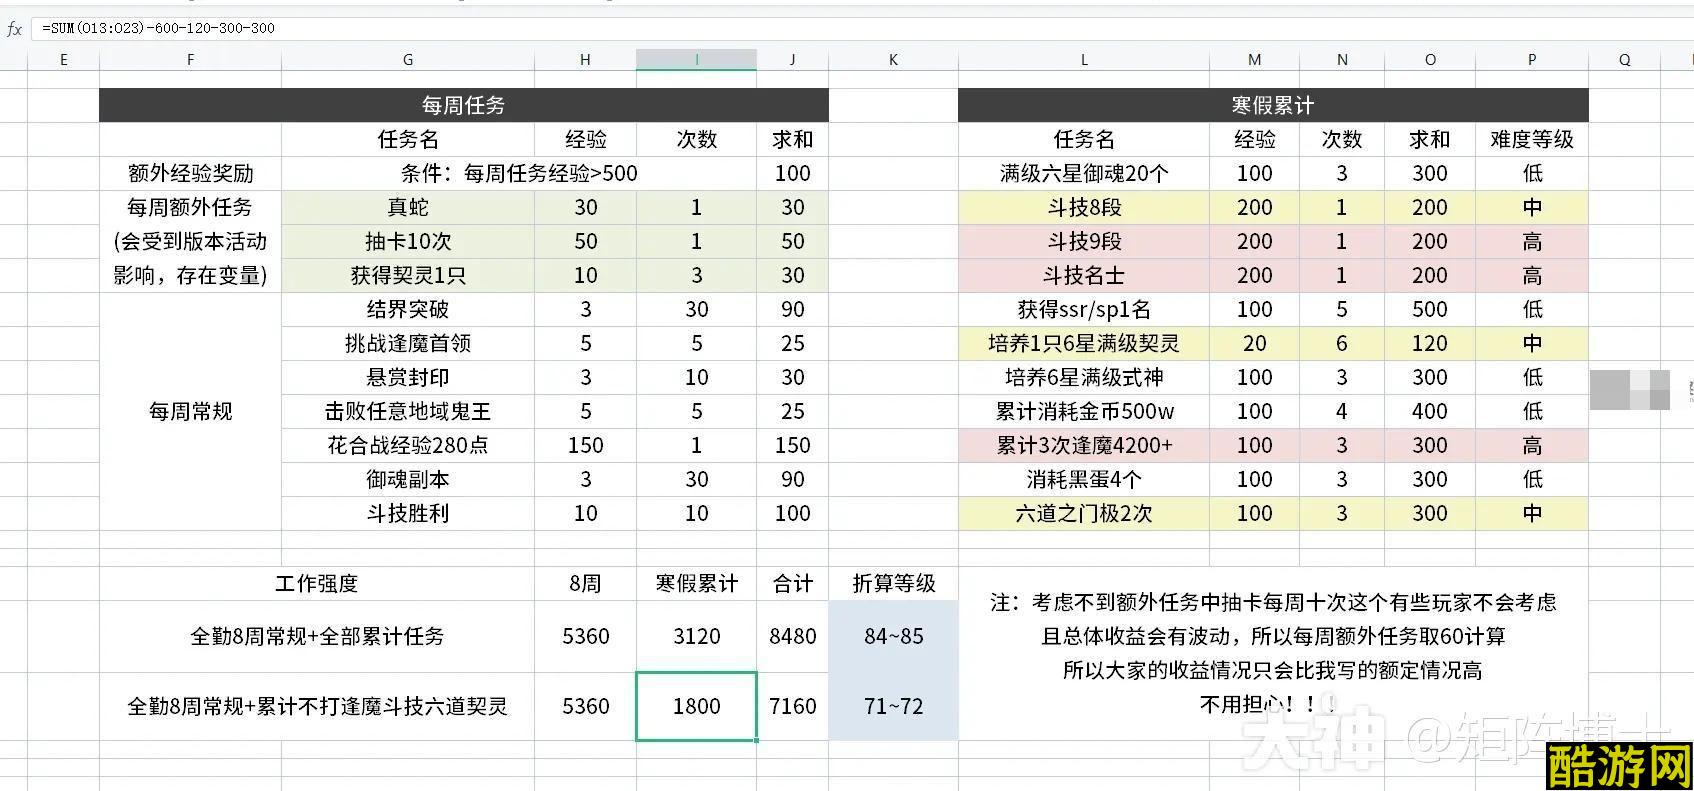Image resolution: width=1694 pixels, height=791 pixels.
Task: Select column L header
Action: (1084, 60)
